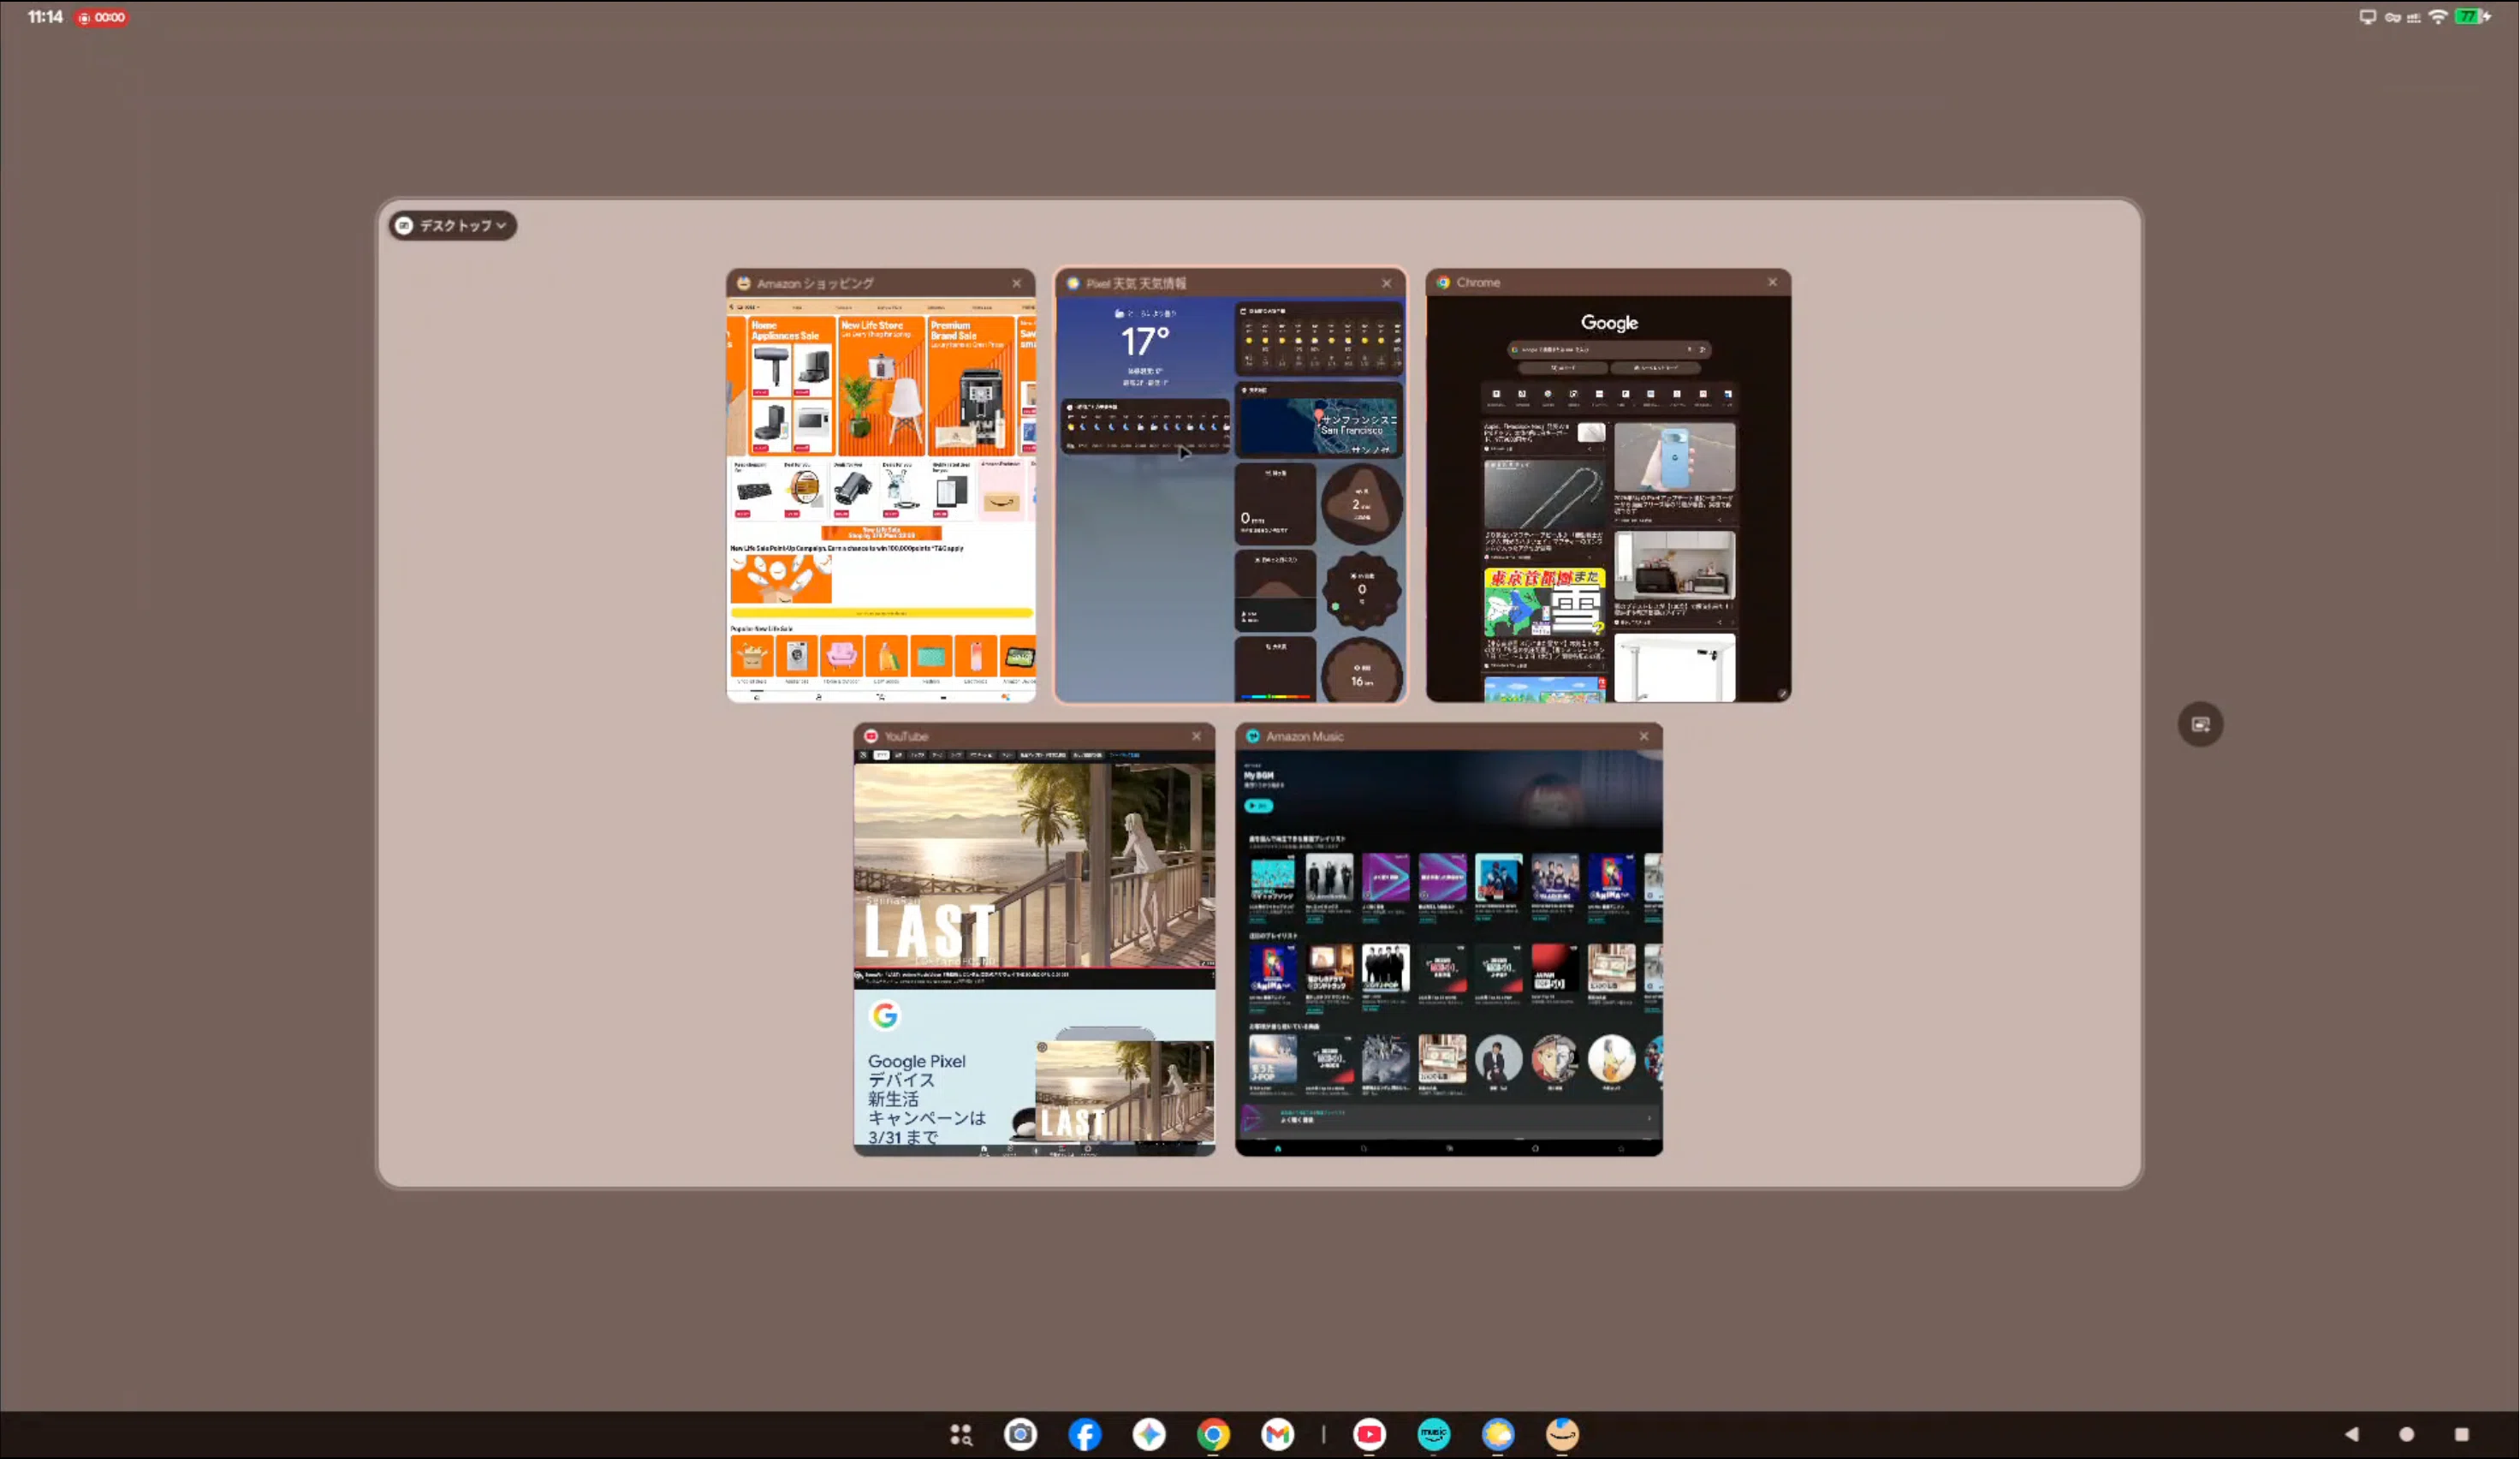
Task: Select the Amazon ショッピング window thumbnail
Action: click(881, 499)
